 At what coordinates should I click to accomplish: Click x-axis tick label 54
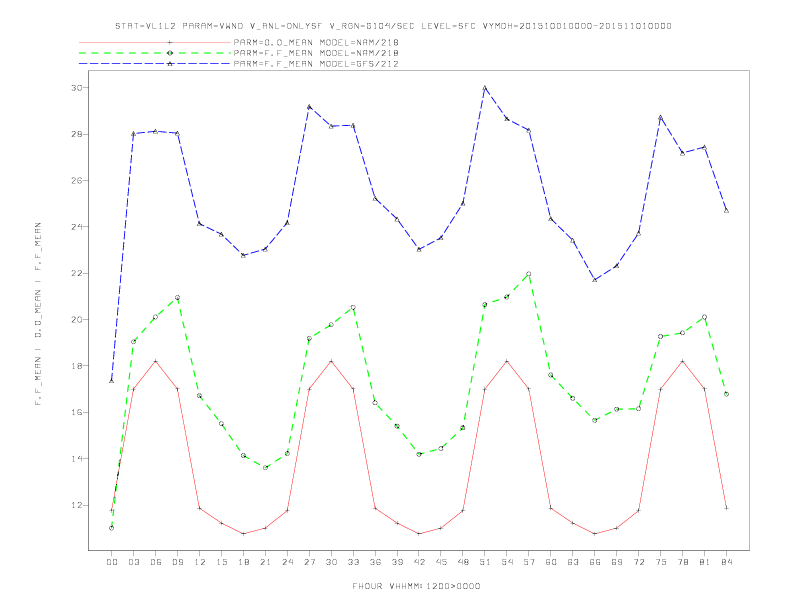pos(507,562)
